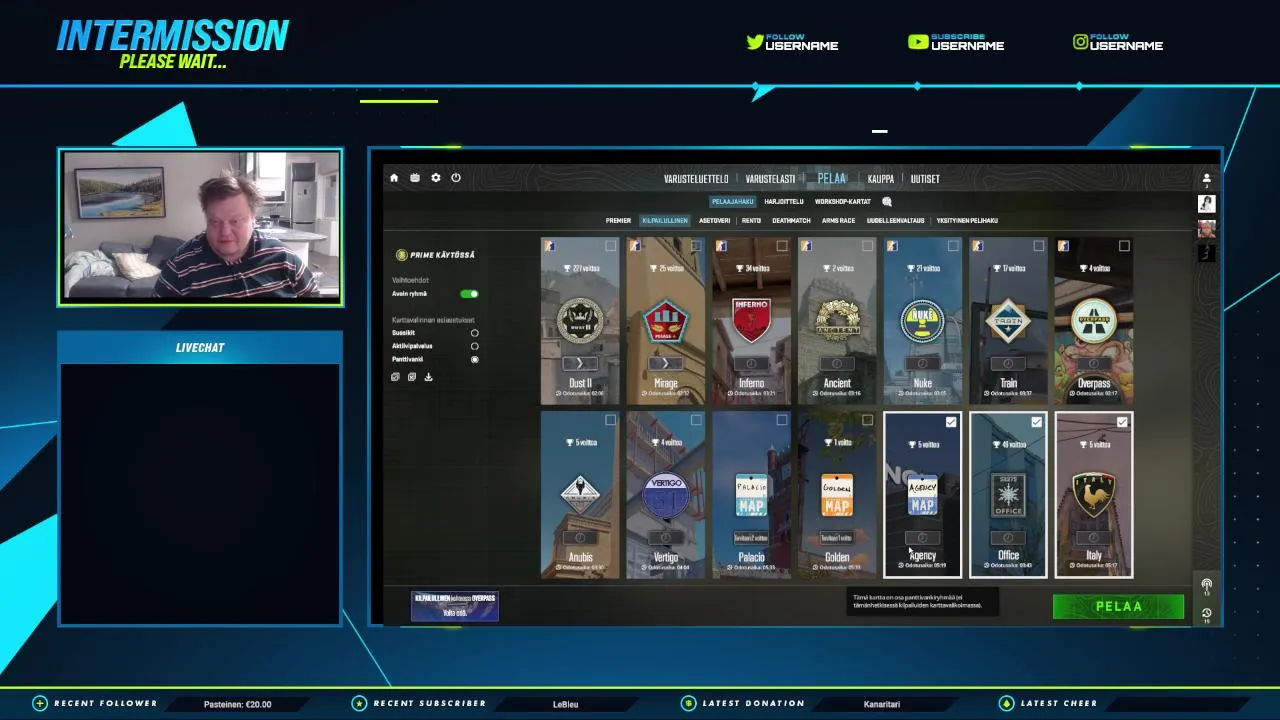Screen dimensions: 1280x720
Task: Check the Anubis map checkbox
Action: [611, 420]
